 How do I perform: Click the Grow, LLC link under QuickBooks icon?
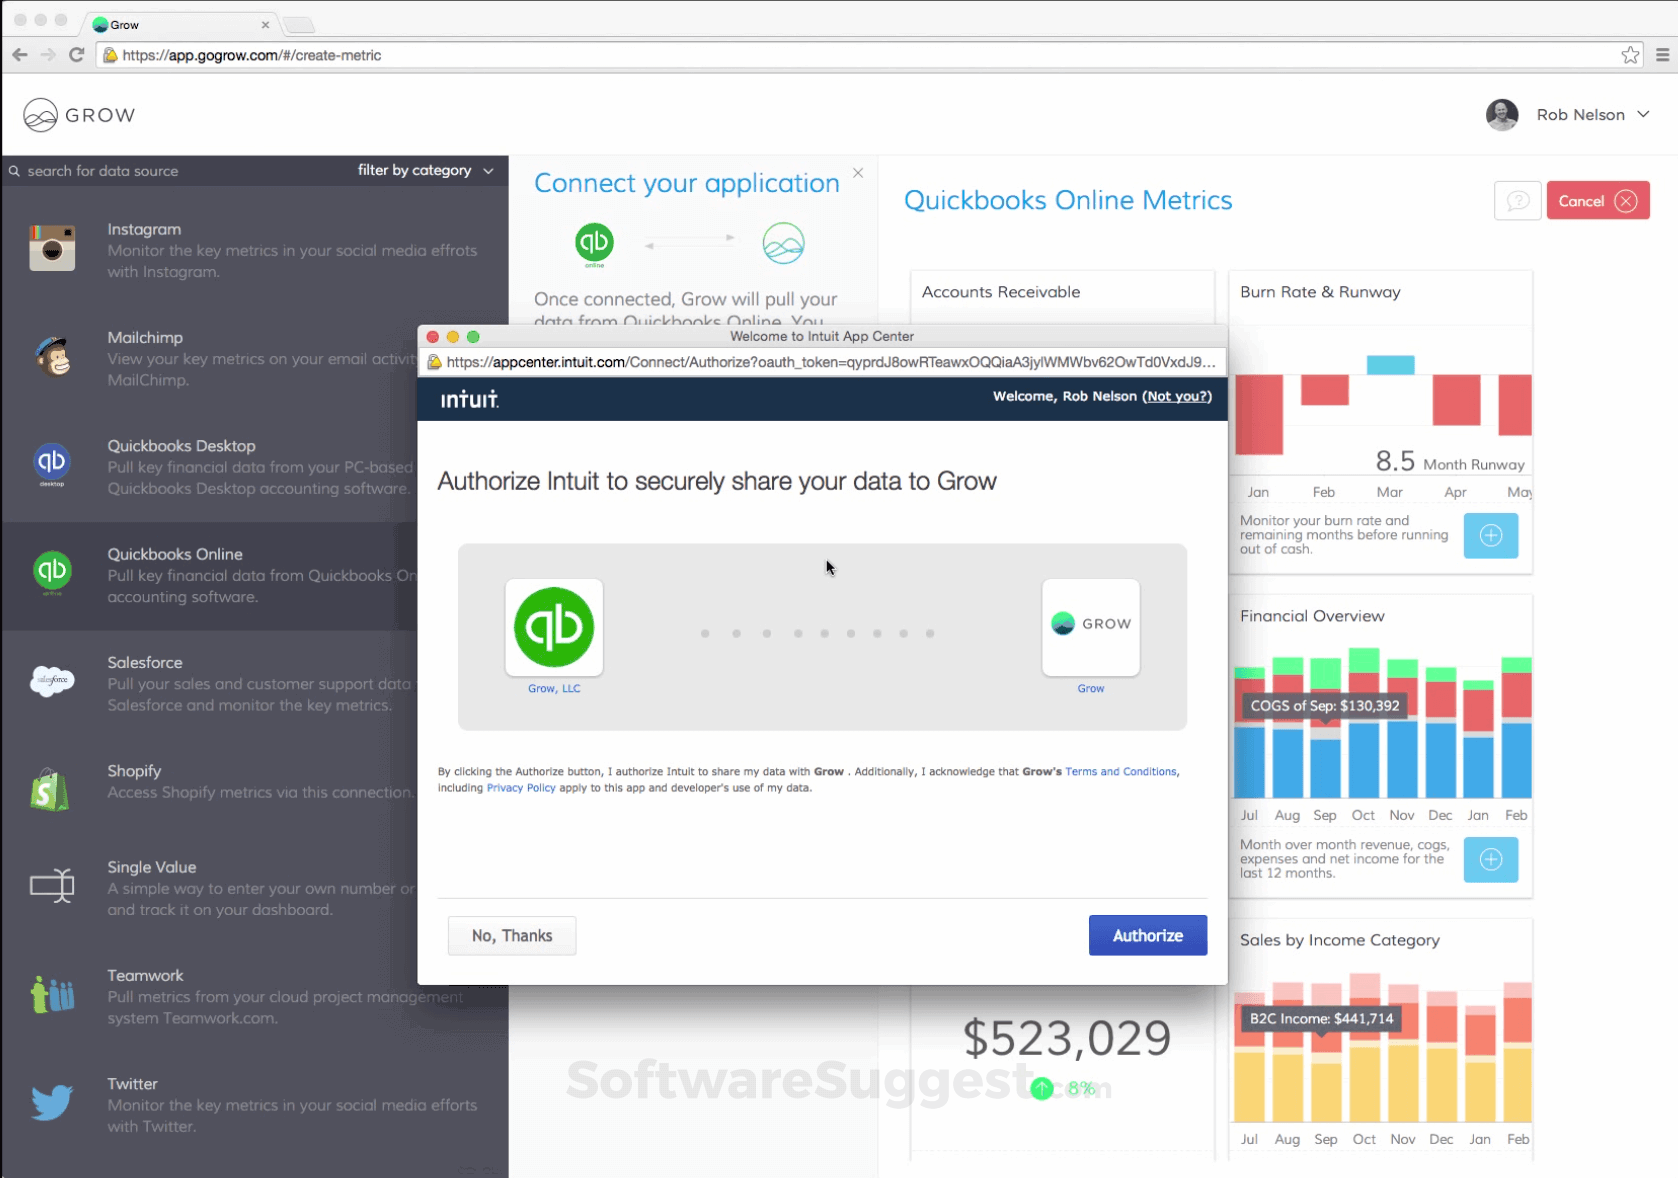coord(554,689)
